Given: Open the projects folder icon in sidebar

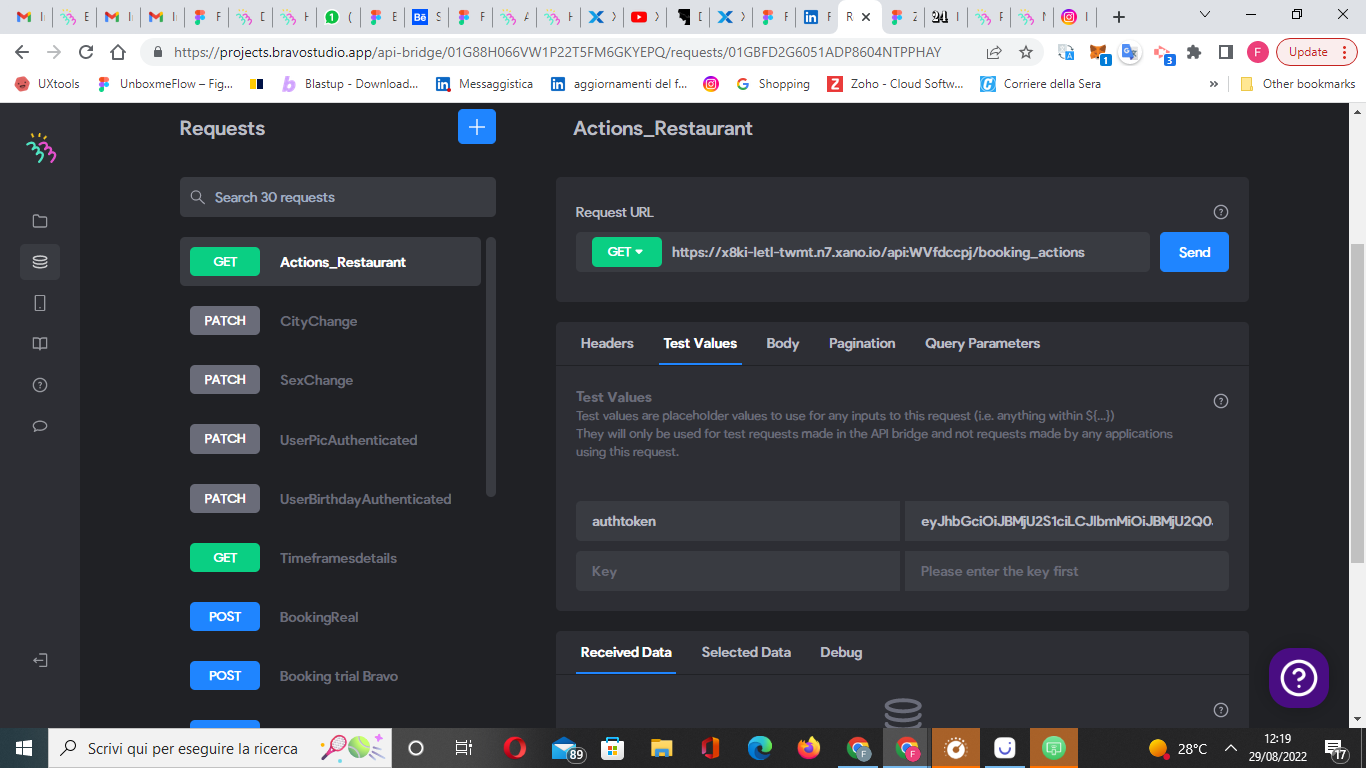Looking at the screenshot, I should coord(40,221).
